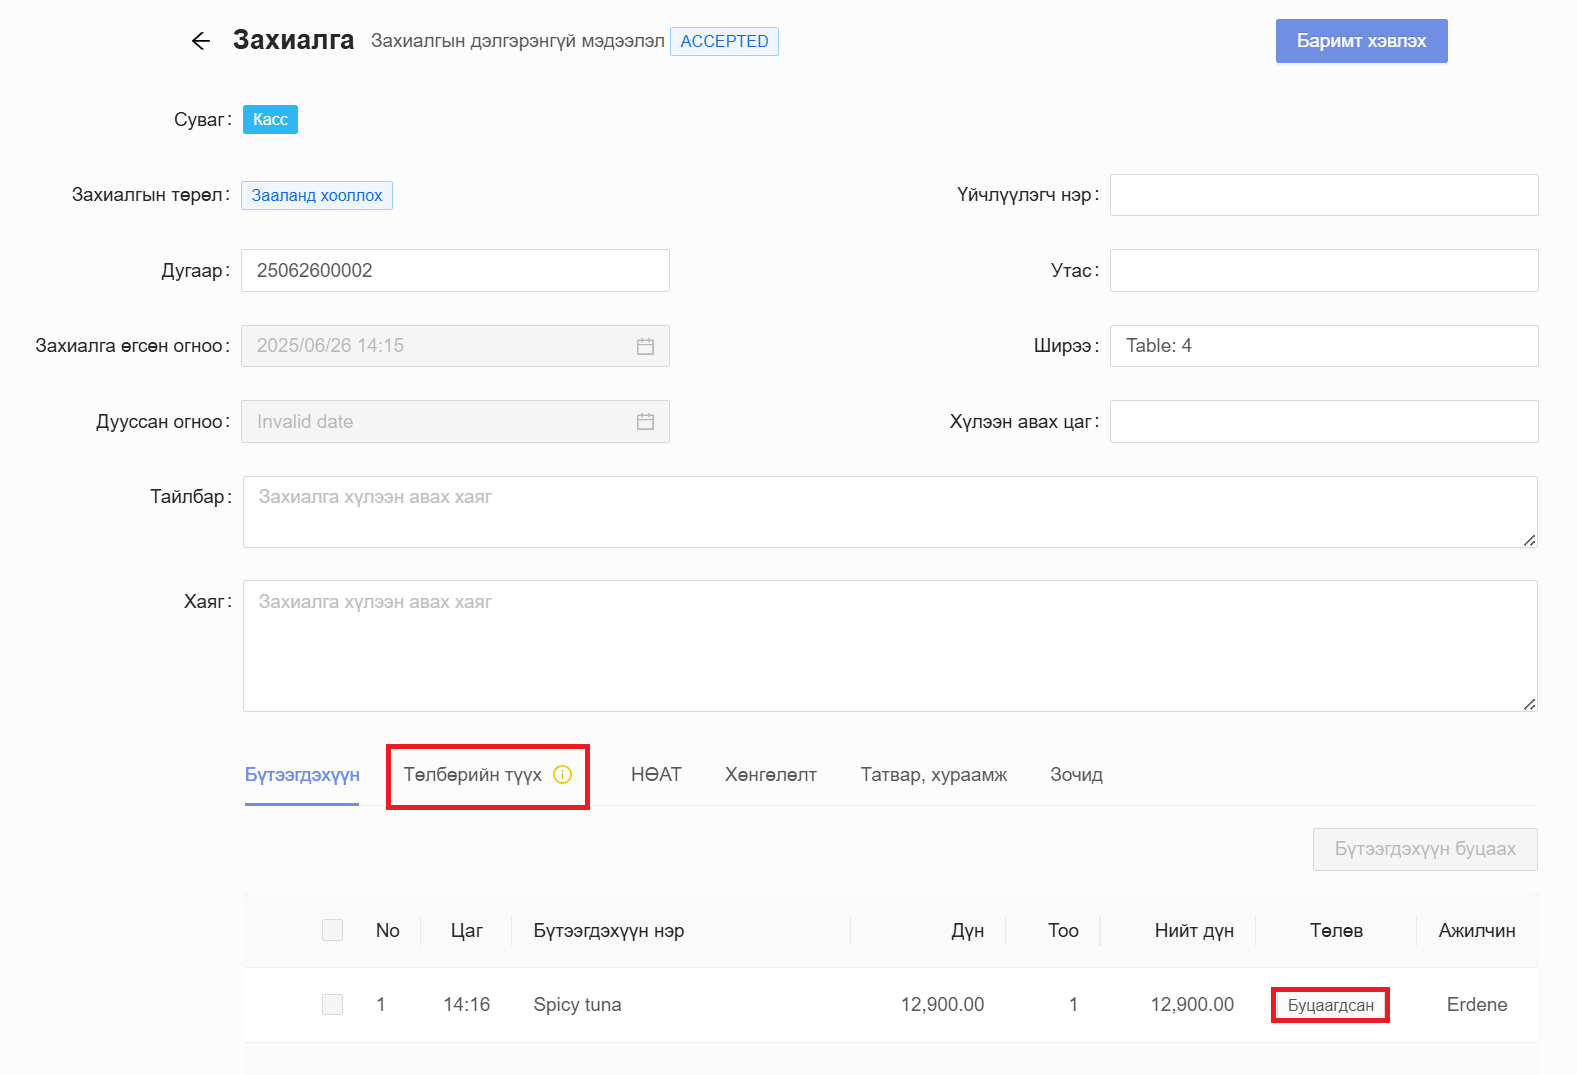Click the back arrow next to Захиалга
Screen dimensions: 1577x1075
click(201, 41)
